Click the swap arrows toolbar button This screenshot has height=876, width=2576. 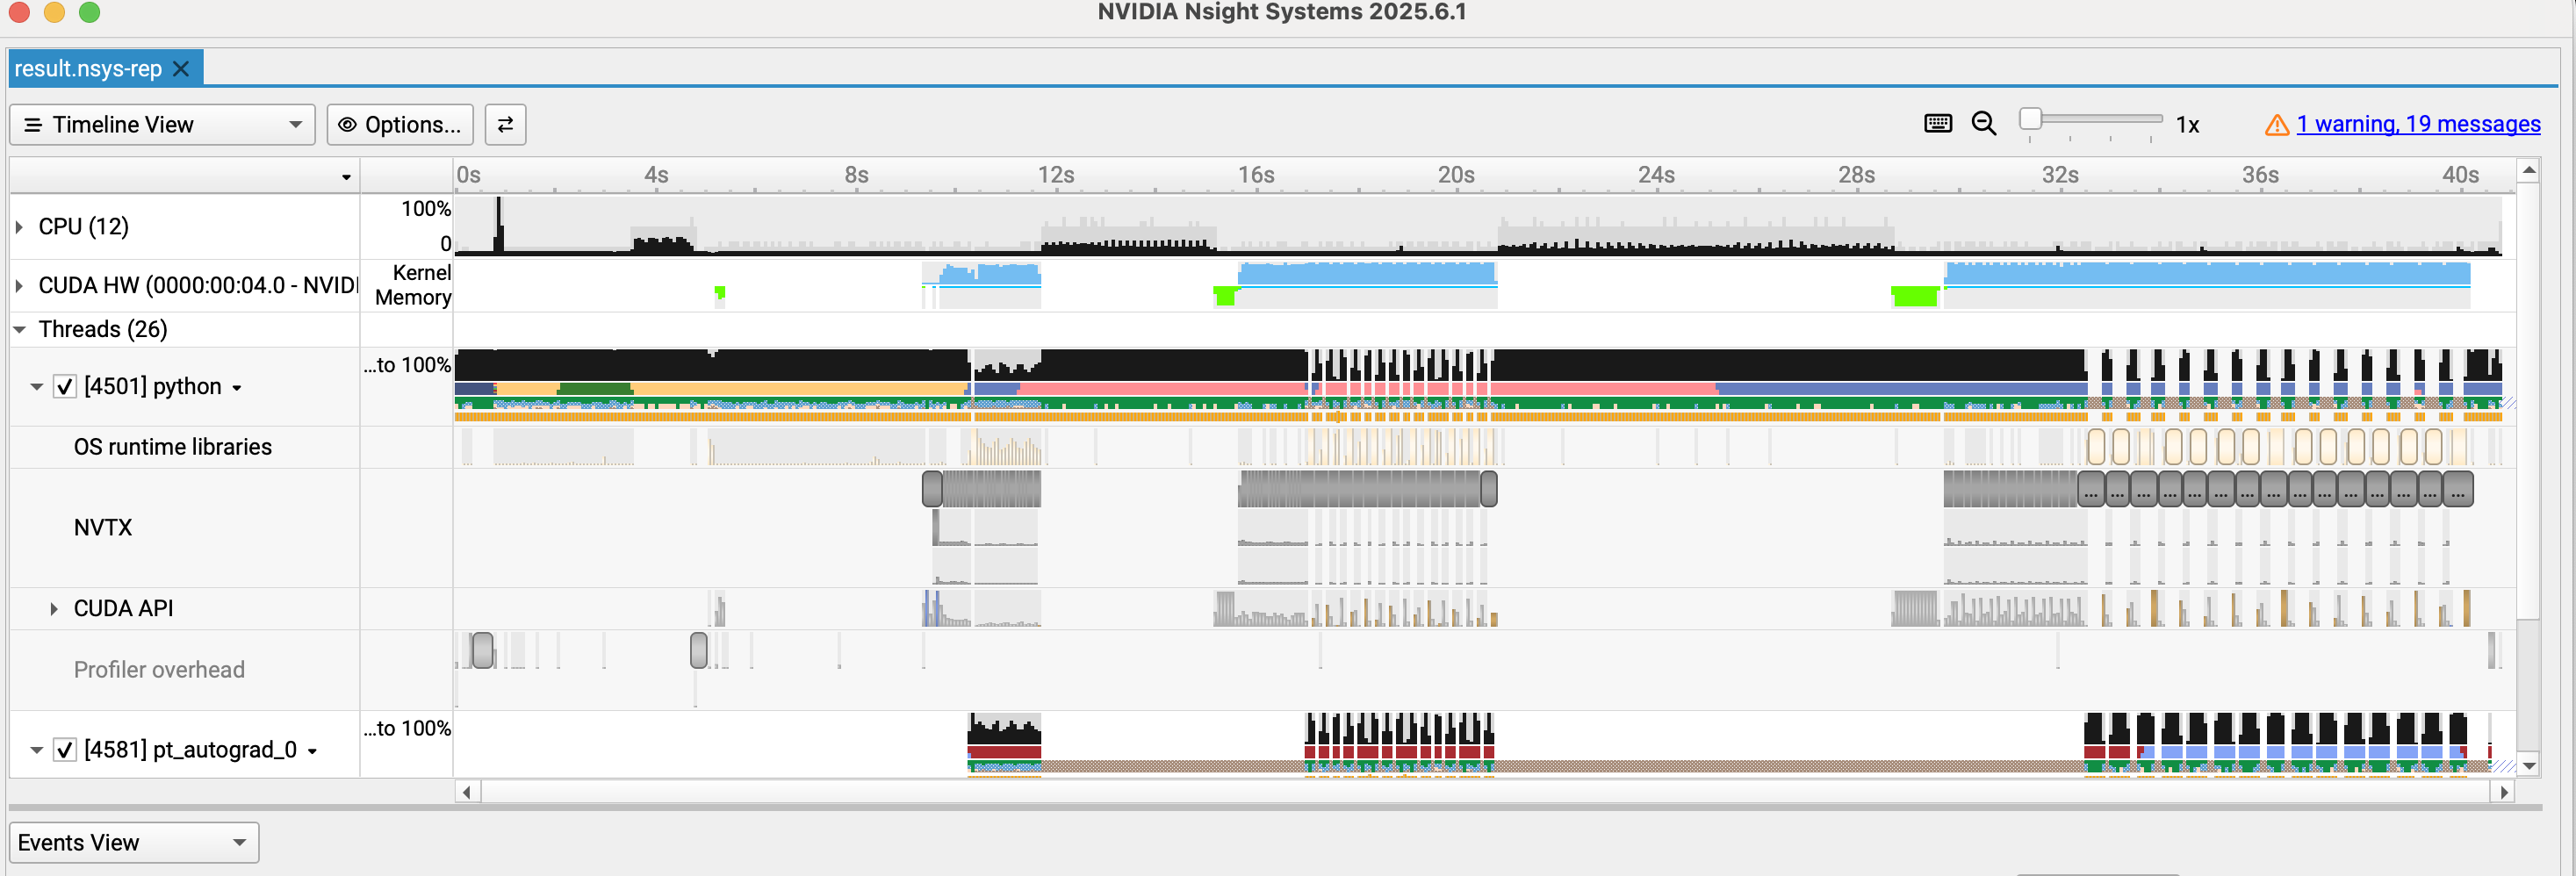pyautogui.click(x=505, y=125)
